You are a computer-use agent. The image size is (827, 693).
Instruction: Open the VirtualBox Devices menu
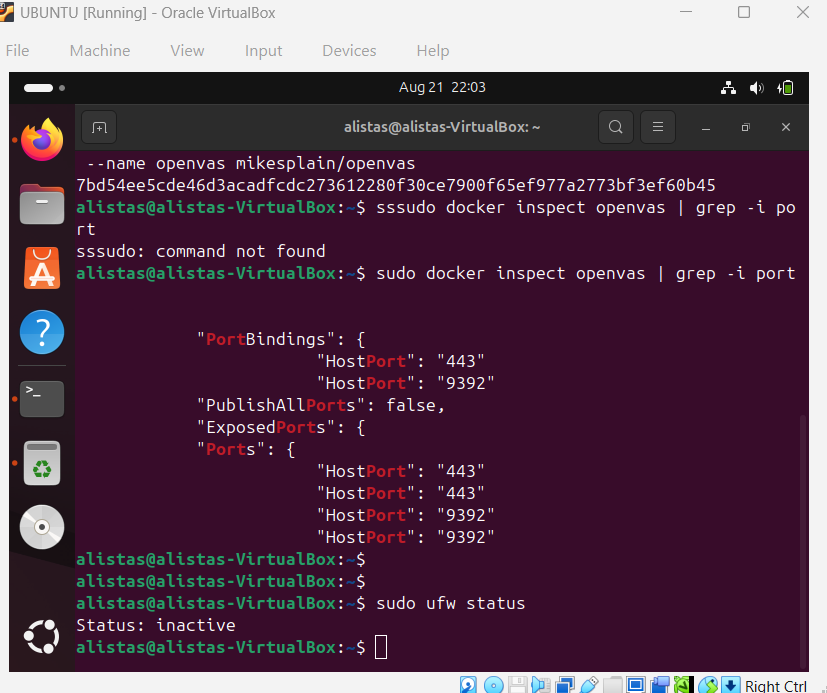[x=349, y=50]
